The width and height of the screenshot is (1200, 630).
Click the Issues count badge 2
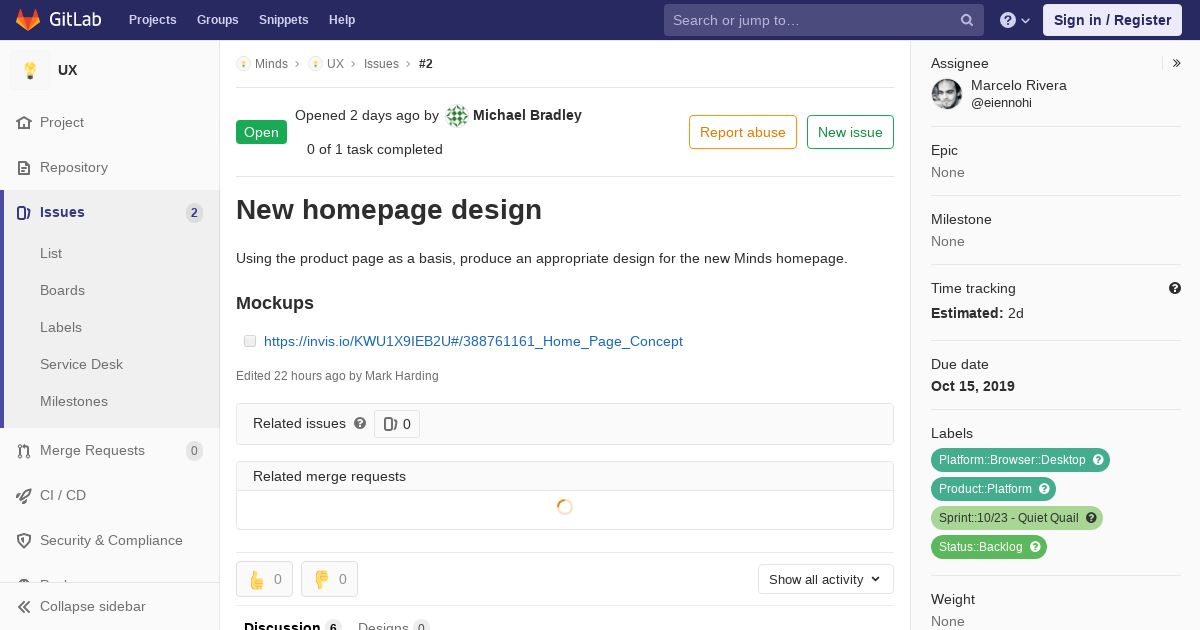[x=194, y=212]
